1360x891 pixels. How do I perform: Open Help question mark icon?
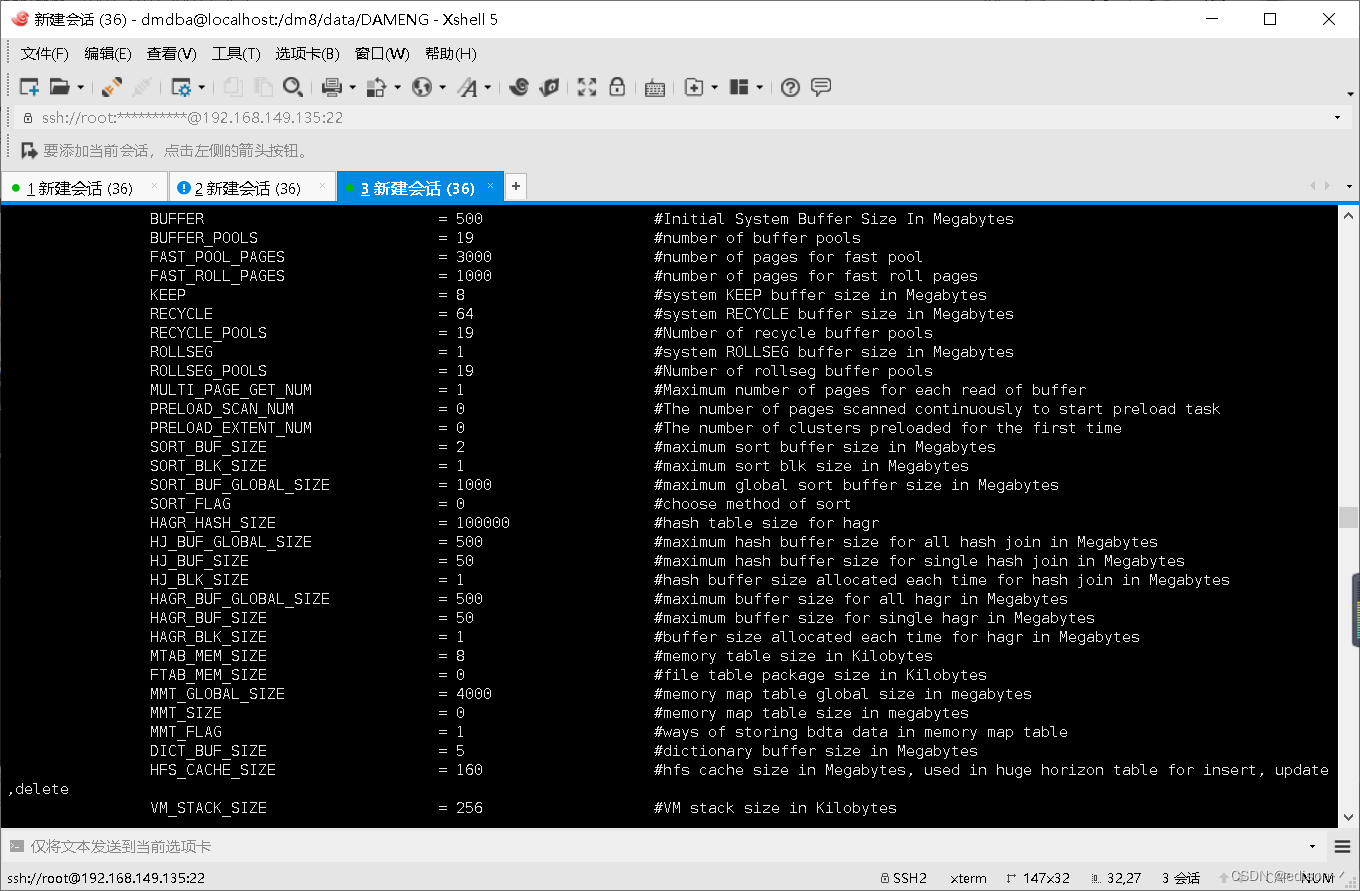(790, 88)
